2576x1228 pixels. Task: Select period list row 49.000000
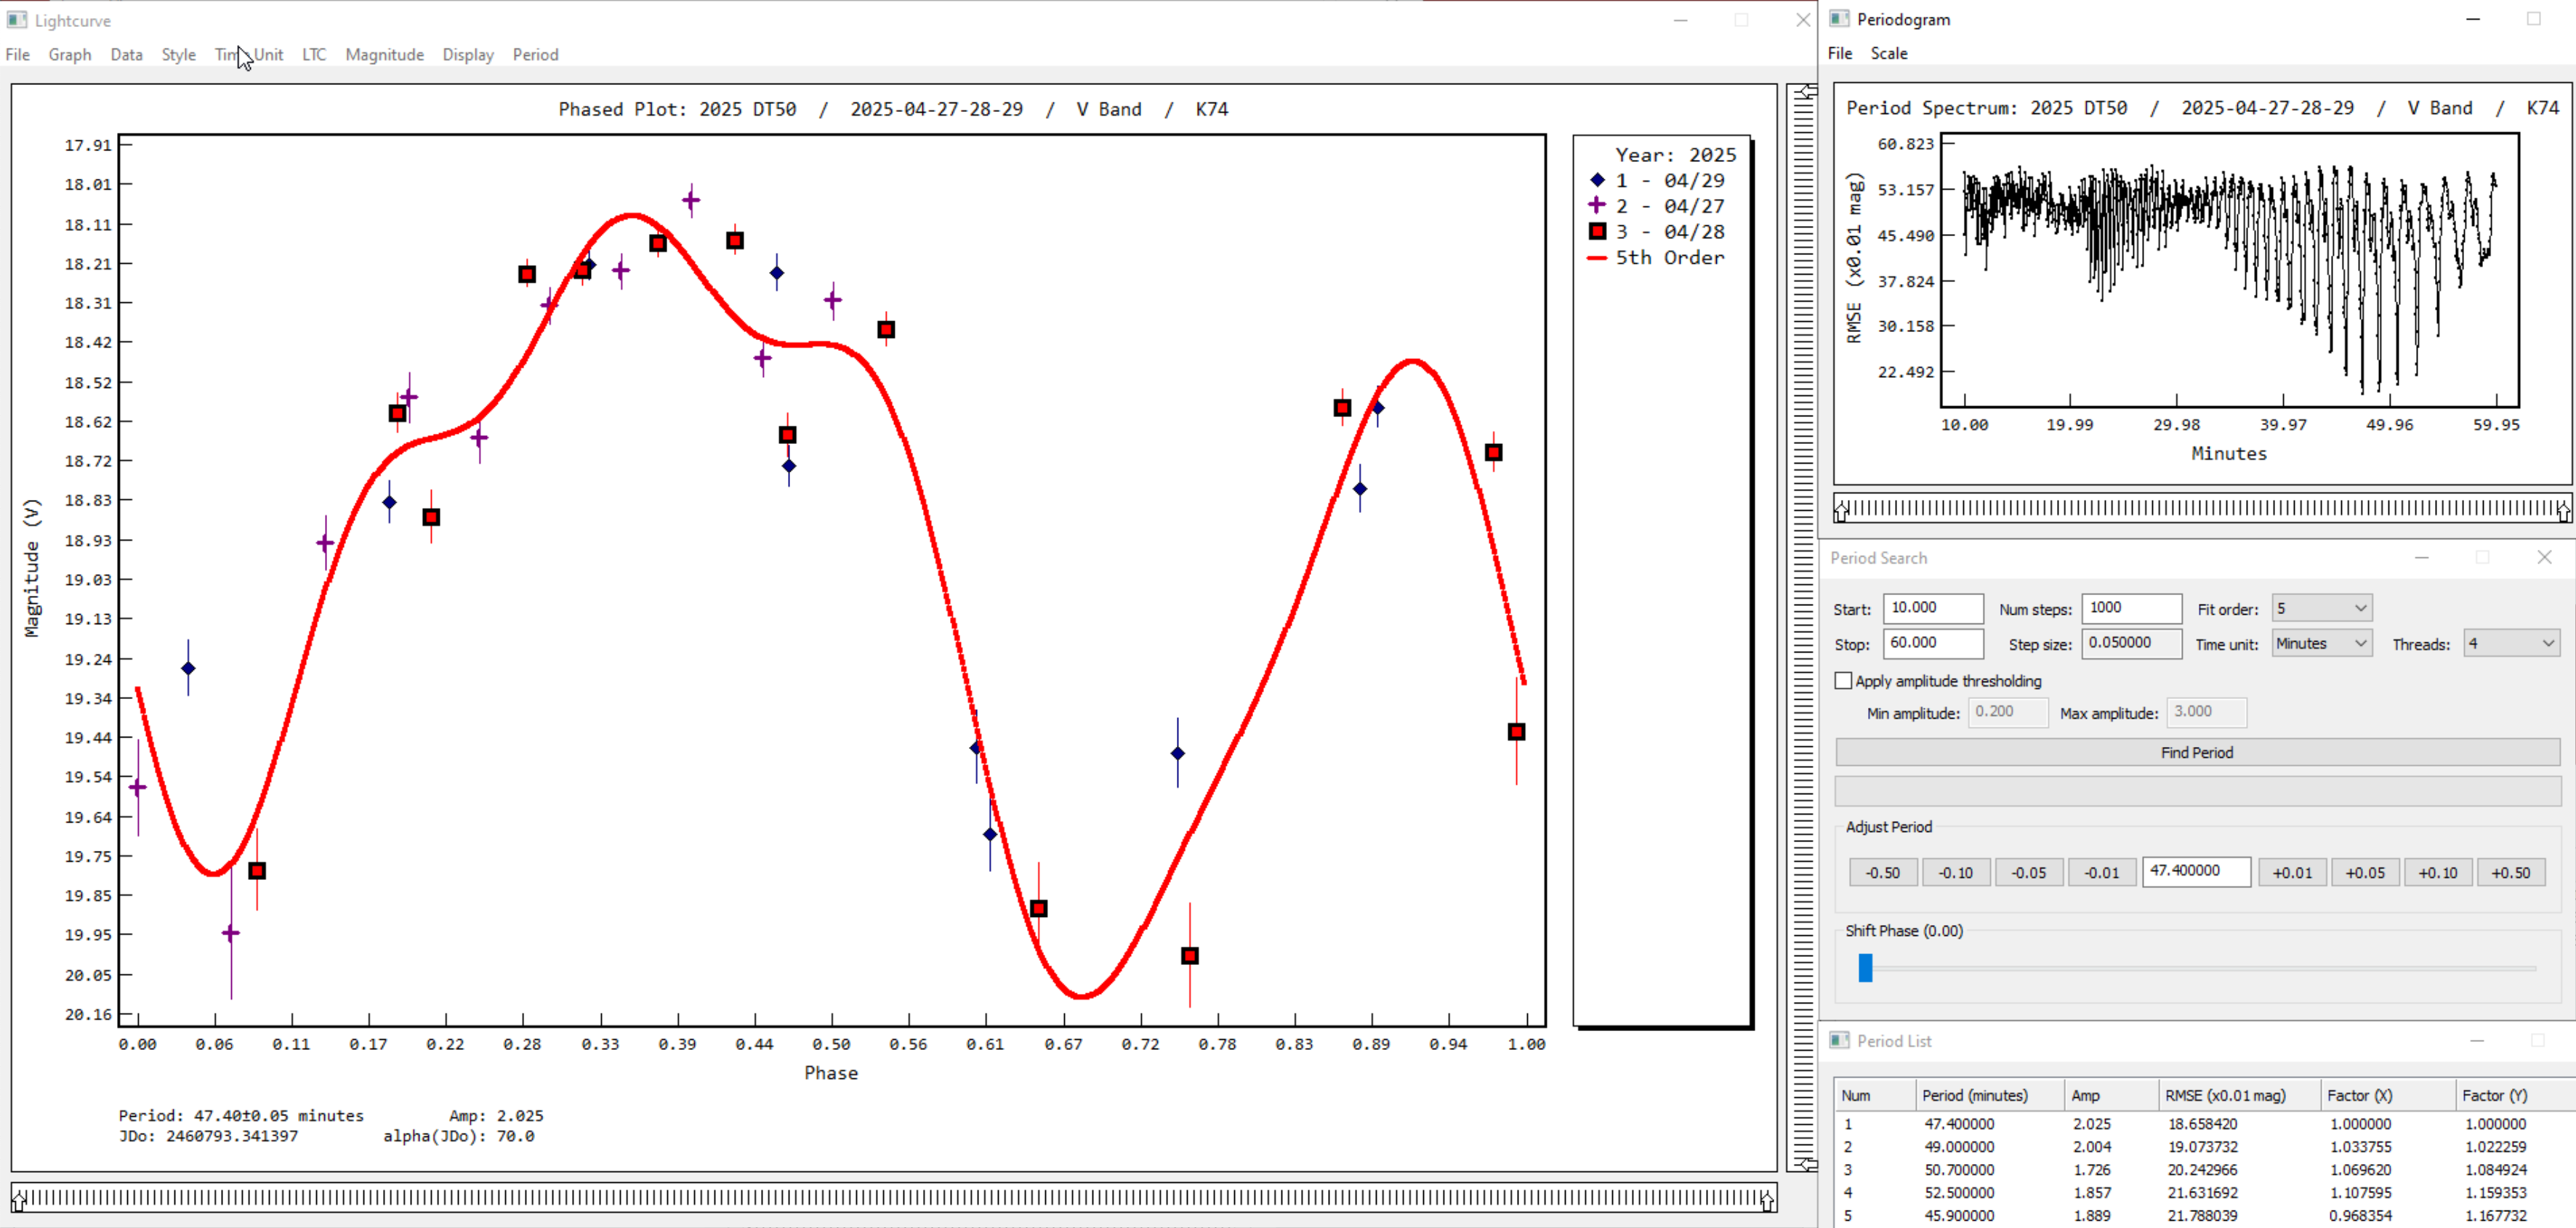tap(2205, 1147)
